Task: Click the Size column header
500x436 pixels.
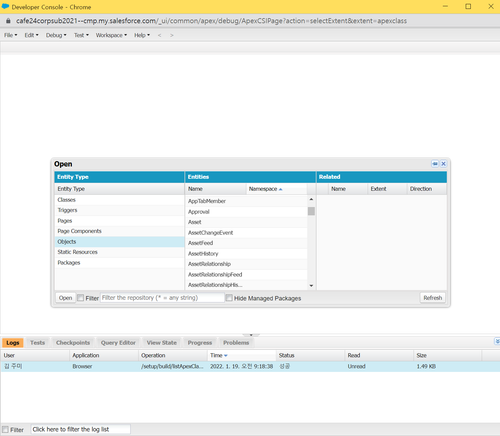Action: pyautogui.click(x=448, y=356)
